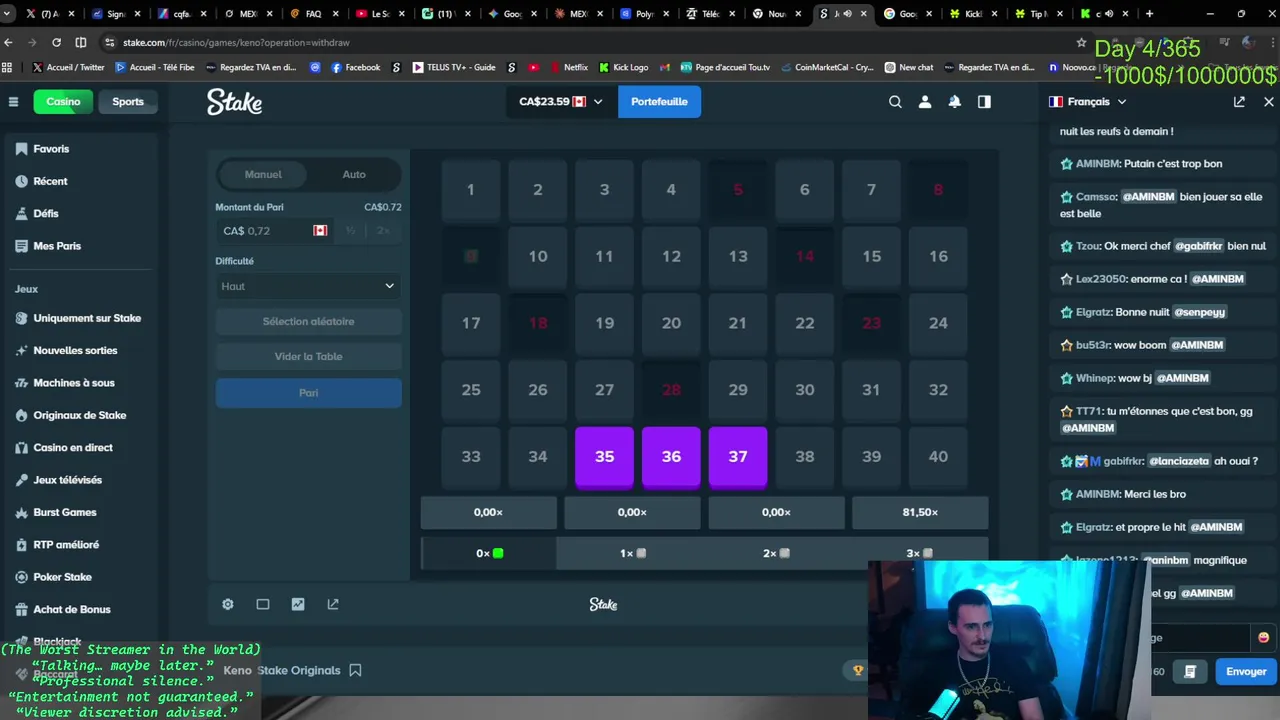This screenshot has width=1280, height=720.
Task: Switch to Manuel betting mode
Action: pyautogui.click(x=263, y=174)
